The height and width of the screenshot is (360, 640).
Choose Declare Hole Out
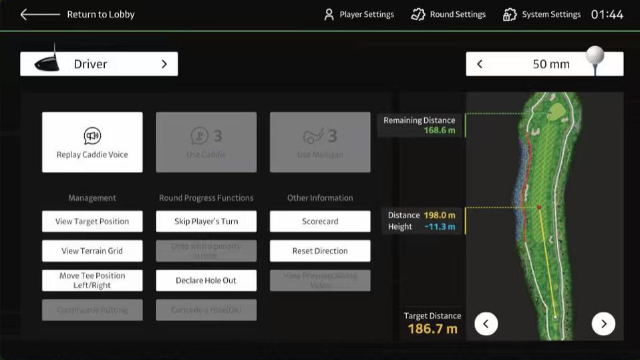(206, 280)
